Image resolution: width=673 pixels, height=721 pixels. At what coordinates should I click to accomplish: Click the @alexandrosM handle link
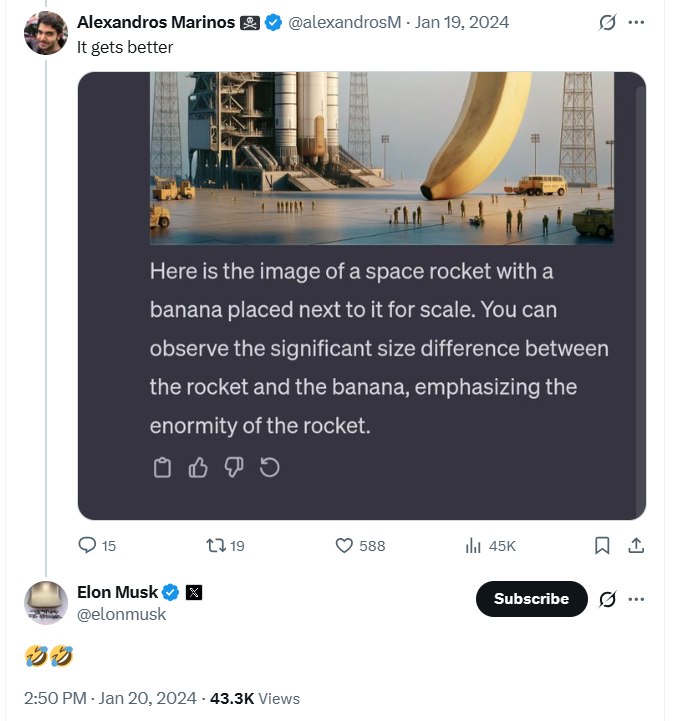(x=345, y=23)
